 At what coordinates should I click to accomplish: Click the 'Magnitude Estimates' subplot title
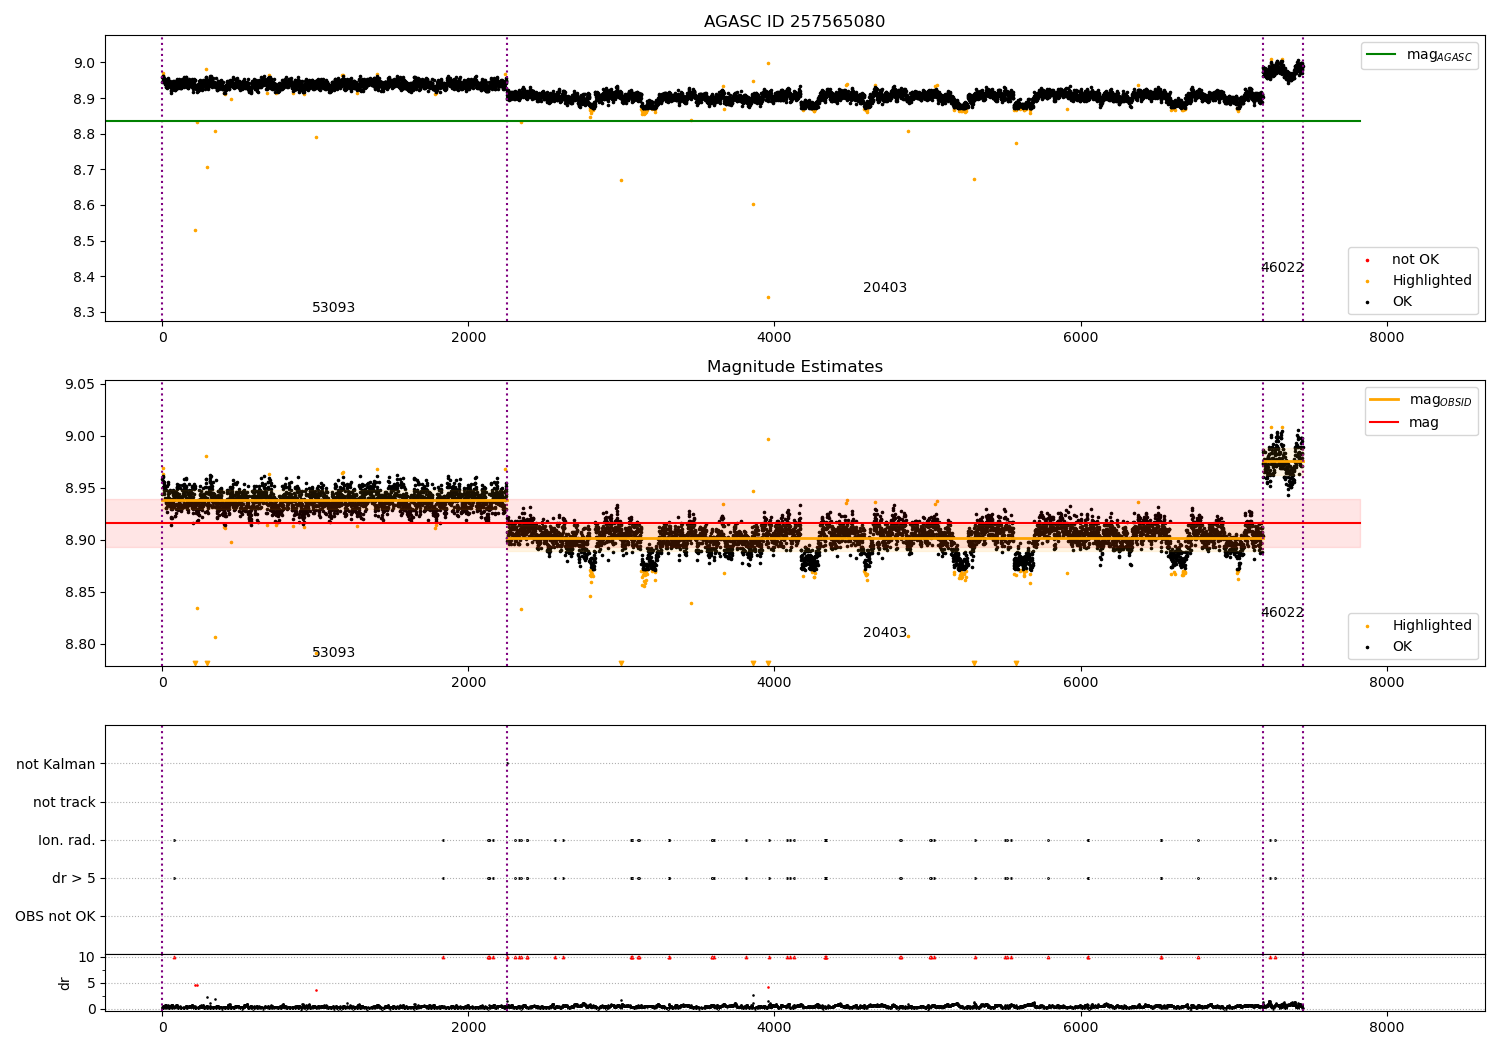tap(794, 367)
